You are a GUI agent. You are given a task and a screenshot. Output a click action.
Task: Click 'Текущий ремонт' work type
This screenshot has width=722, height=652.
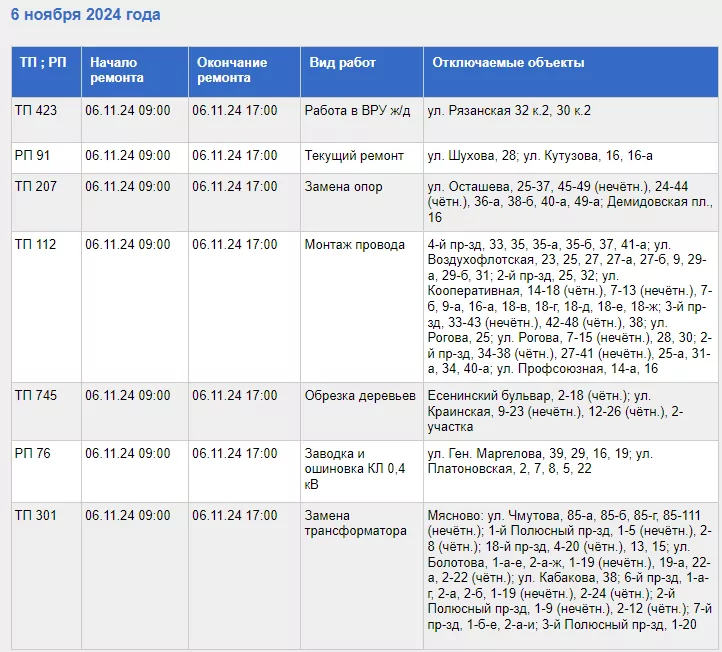click(354, 156)
